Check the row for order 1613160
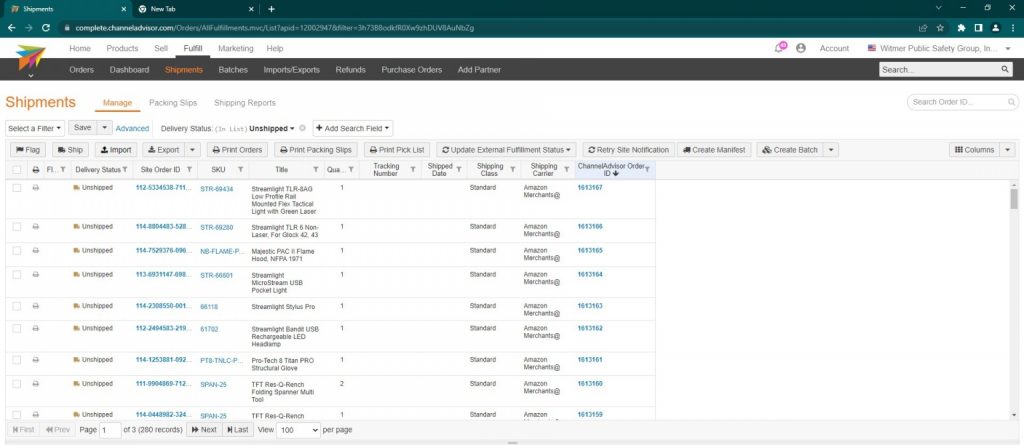Screen dimensions: 1024x445 point(17,384)
